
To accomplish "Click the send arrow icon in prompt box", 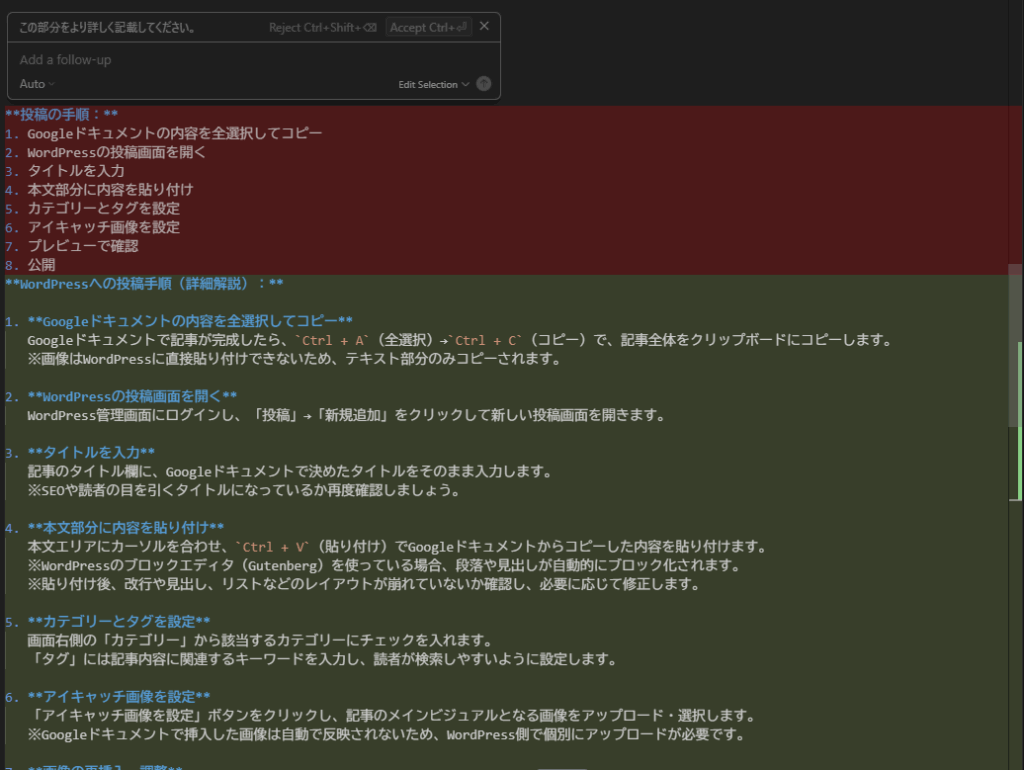I will [484, 84].
